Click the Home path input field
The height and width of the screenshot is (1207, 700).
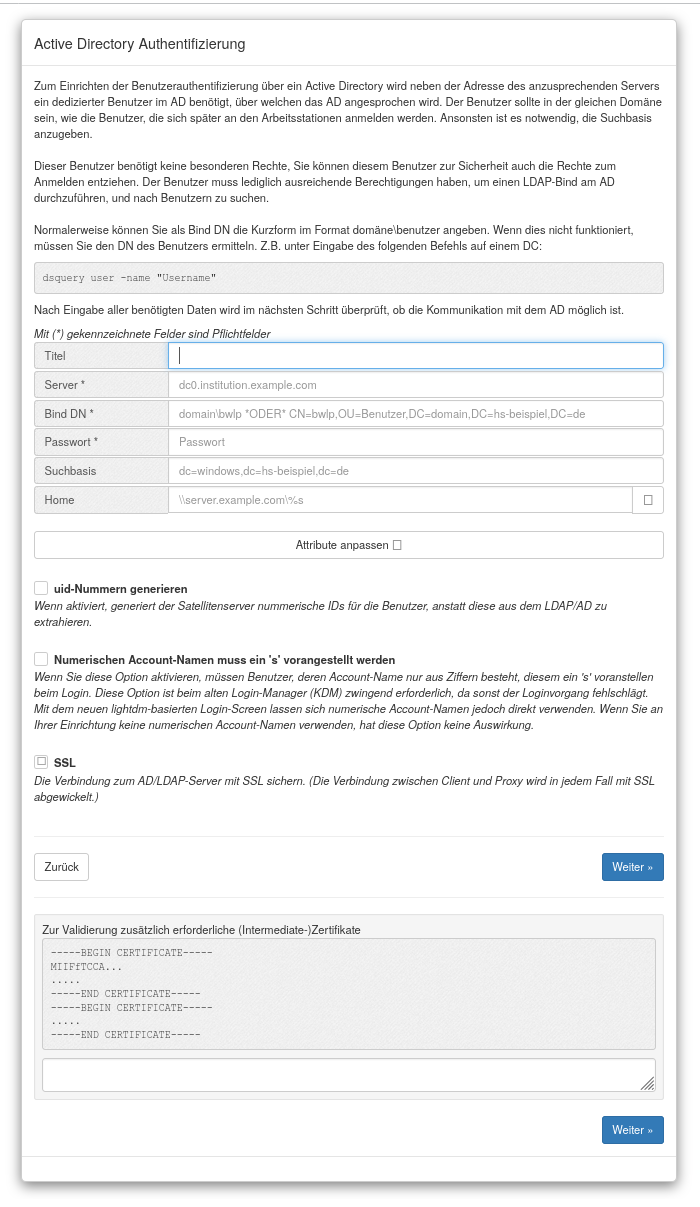(400, 500)
